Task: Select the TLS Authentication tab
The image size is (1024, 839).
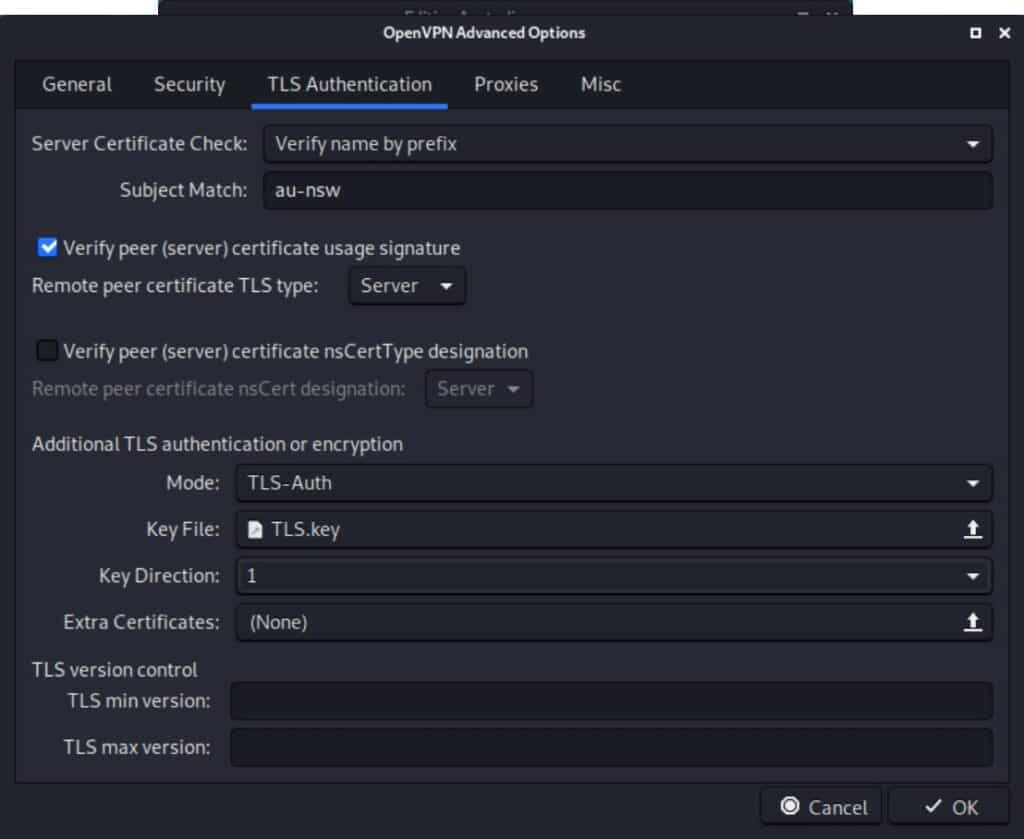Action: [349, 84]
